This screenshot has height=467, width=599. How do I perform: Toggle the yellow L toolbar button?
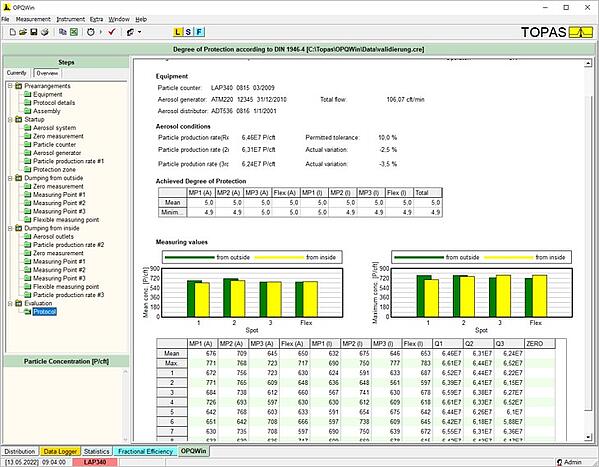tap(178, 32)
